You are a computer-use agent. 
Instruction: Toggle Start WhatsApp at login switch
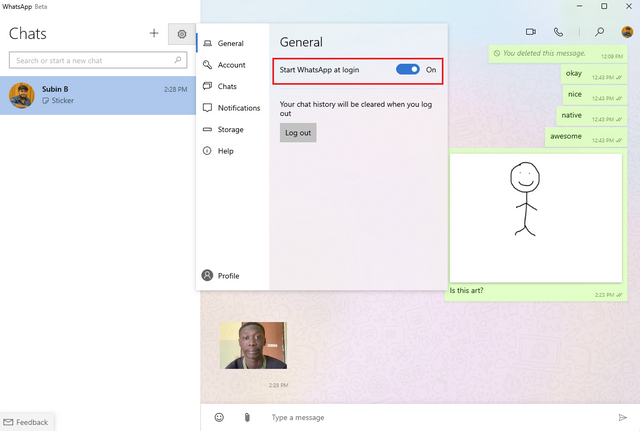click(x=407, y=69)
